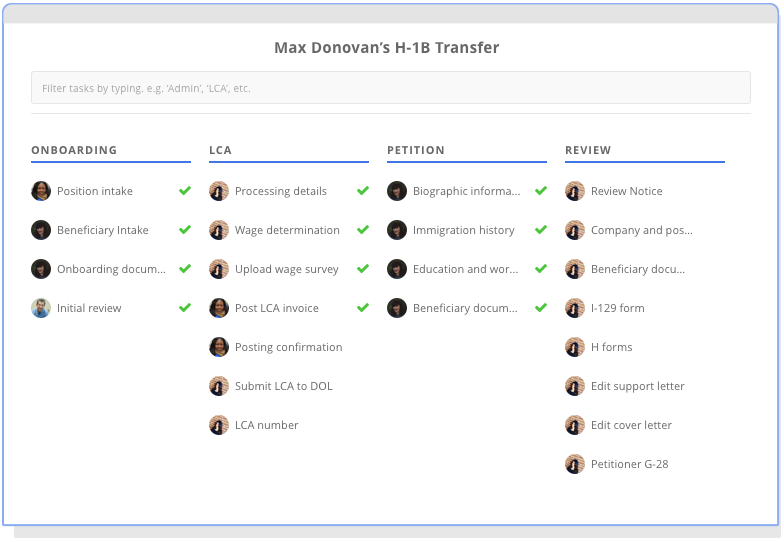This screenshot has width=784, height=542.
Task: Click the avatar next to Review Notice
Action: pyautogui.click(x=575, y=191)
